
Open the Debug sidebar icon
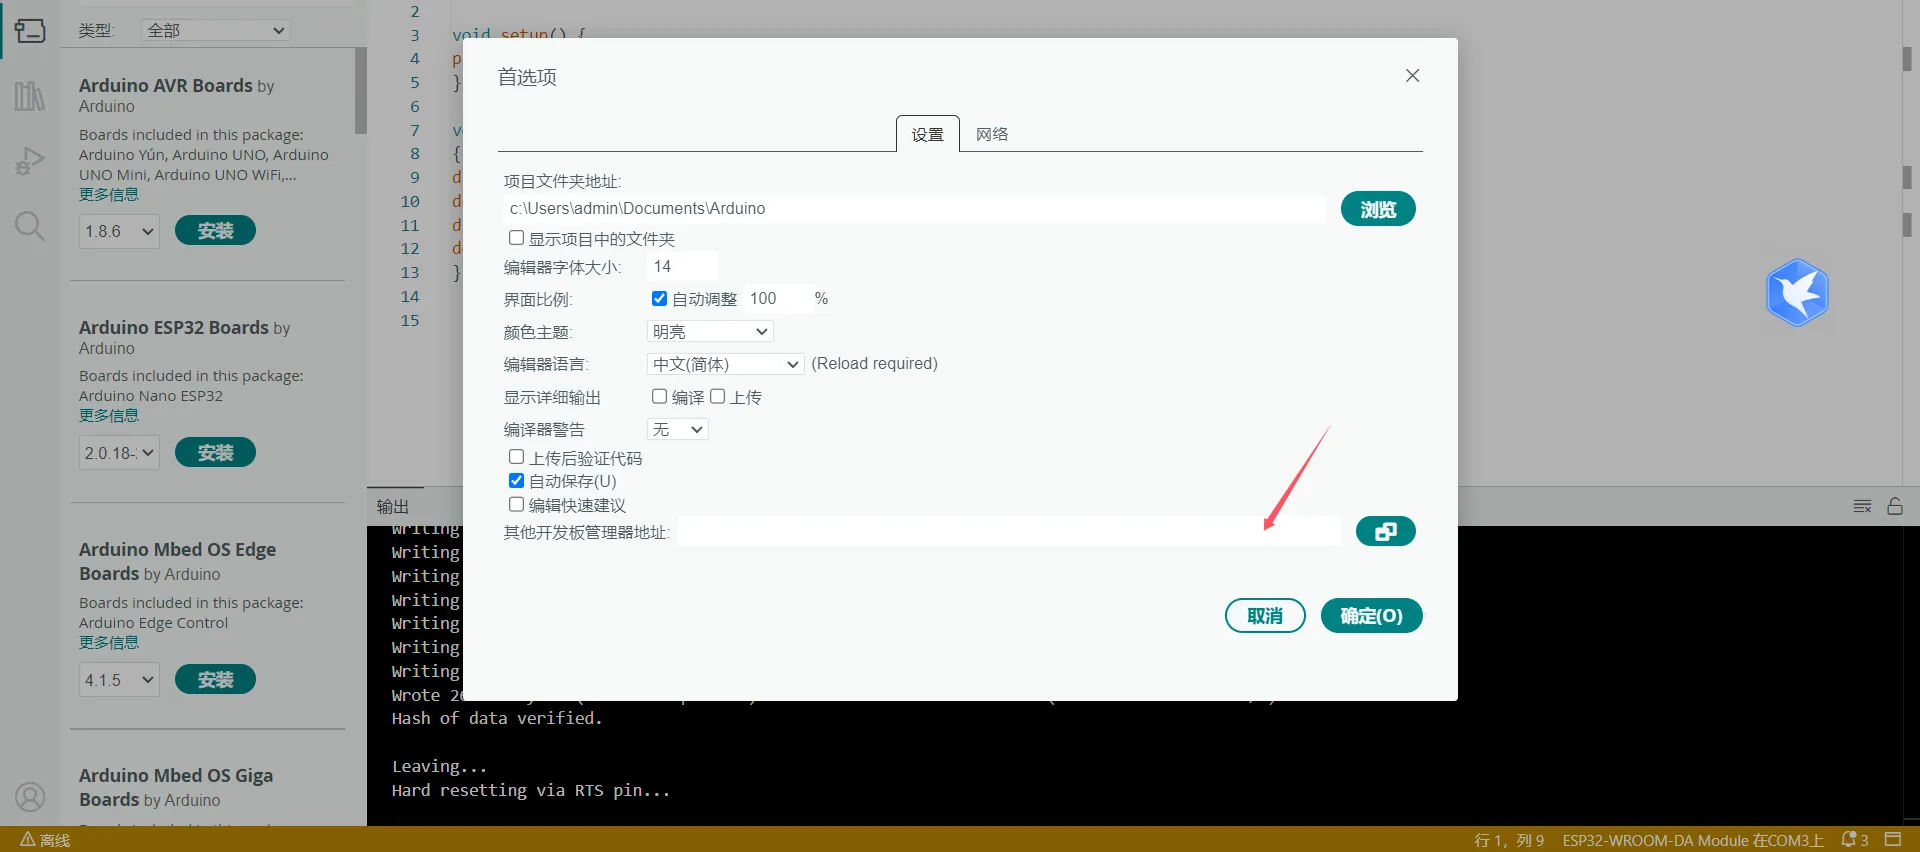tap(30, 161)
